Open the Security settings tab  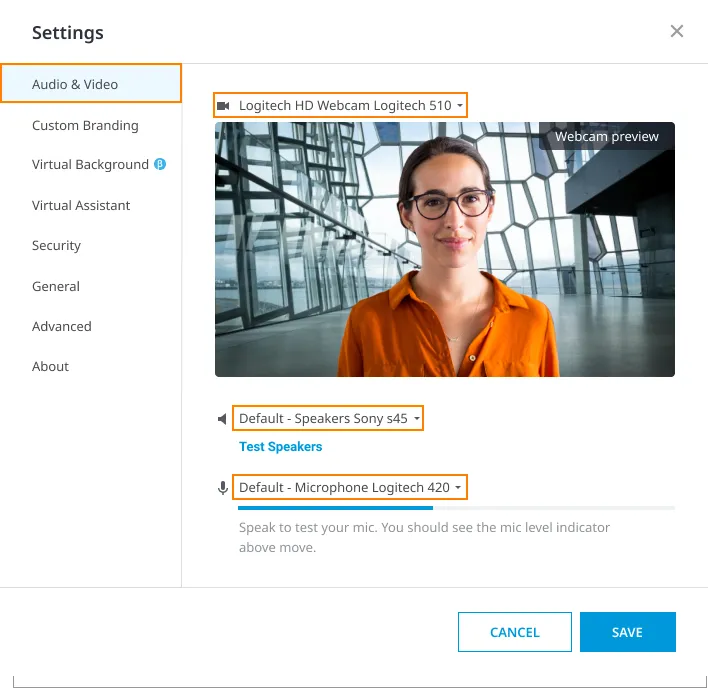(56, 246)
